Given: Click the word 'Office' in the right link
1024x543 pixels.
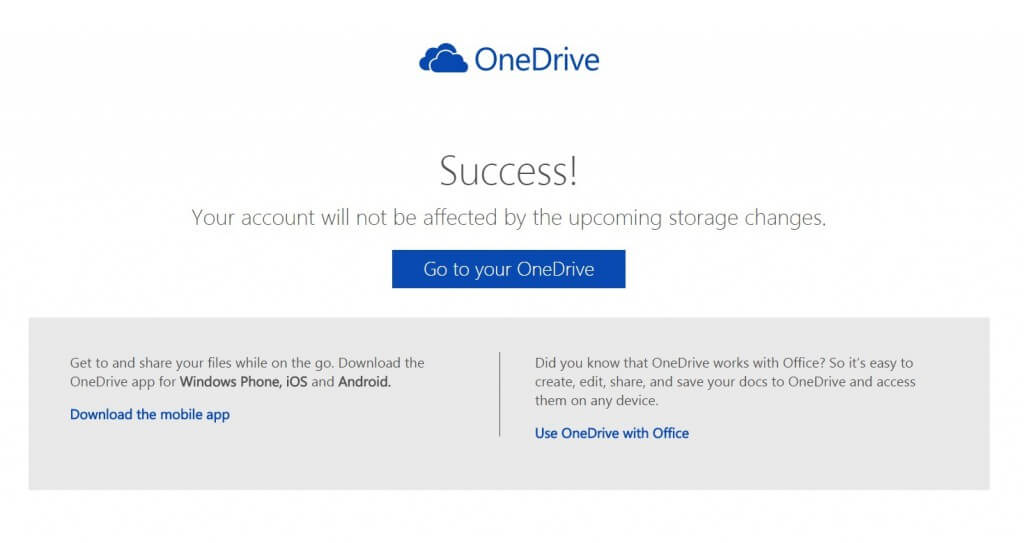Looking at the screenshot, I should [x=670, y=433].
